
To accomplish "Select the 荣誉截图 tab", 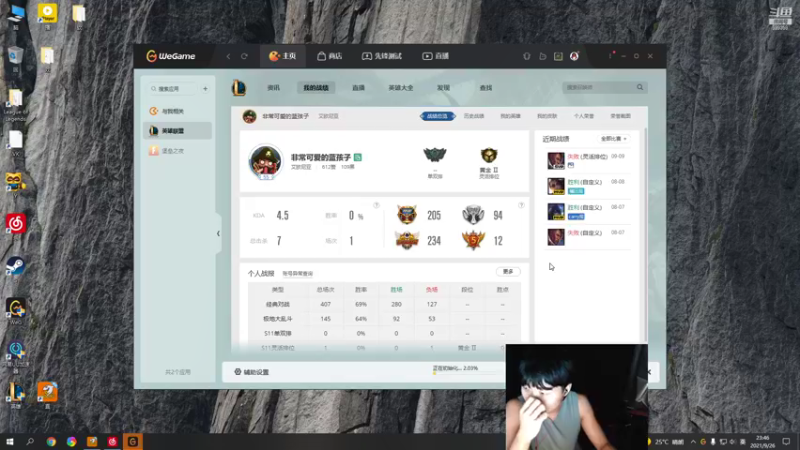I will point(620,116).
